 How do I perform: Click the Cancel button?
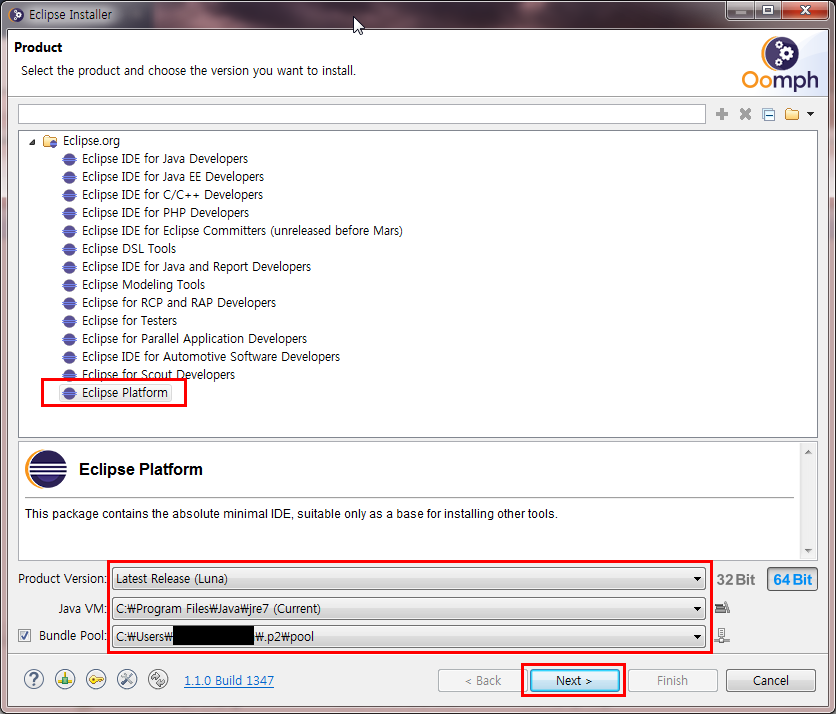point(770,680)
